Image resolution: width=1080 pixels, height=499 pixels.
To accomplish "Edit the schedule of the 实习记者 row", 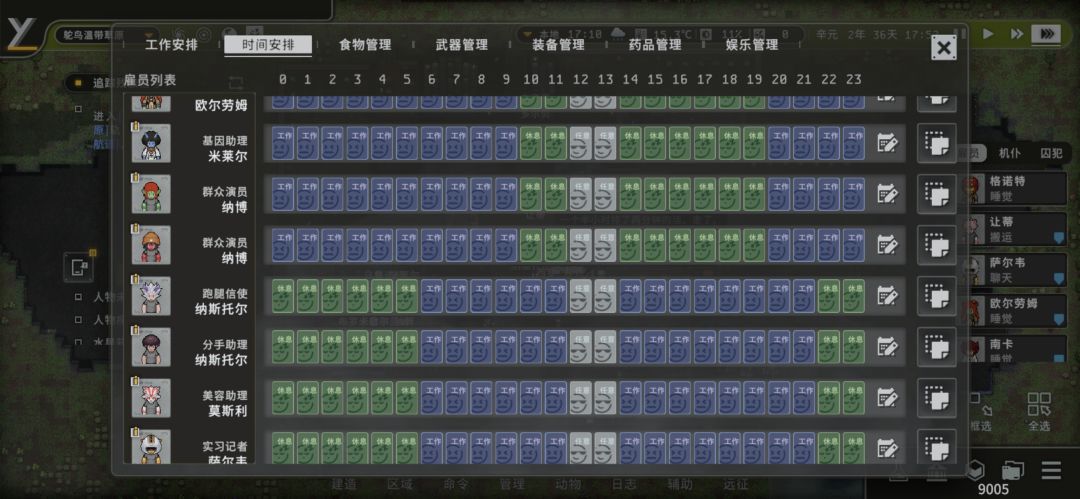I will (x=887, y=449).
